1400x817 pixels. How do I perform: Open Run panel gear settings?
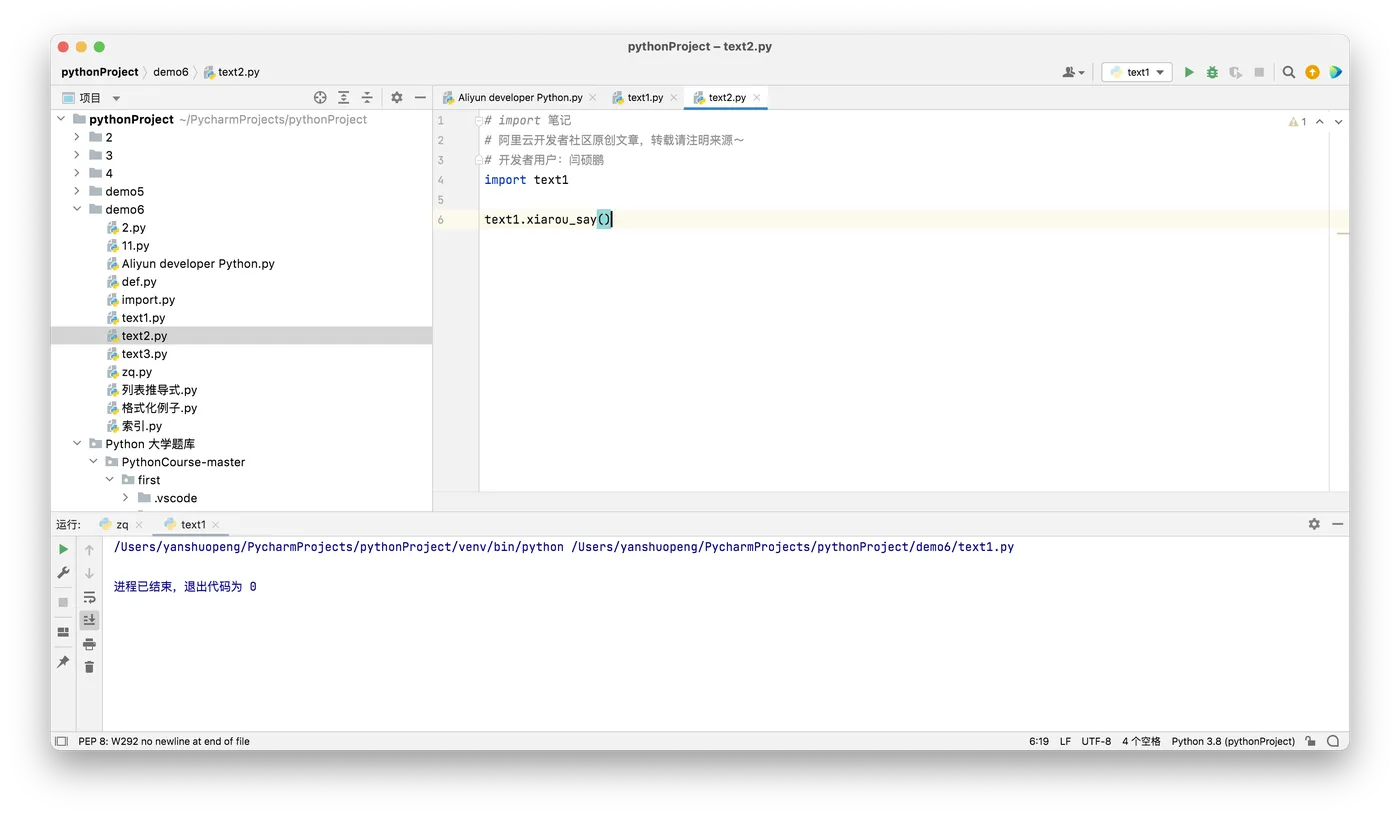1314,524
